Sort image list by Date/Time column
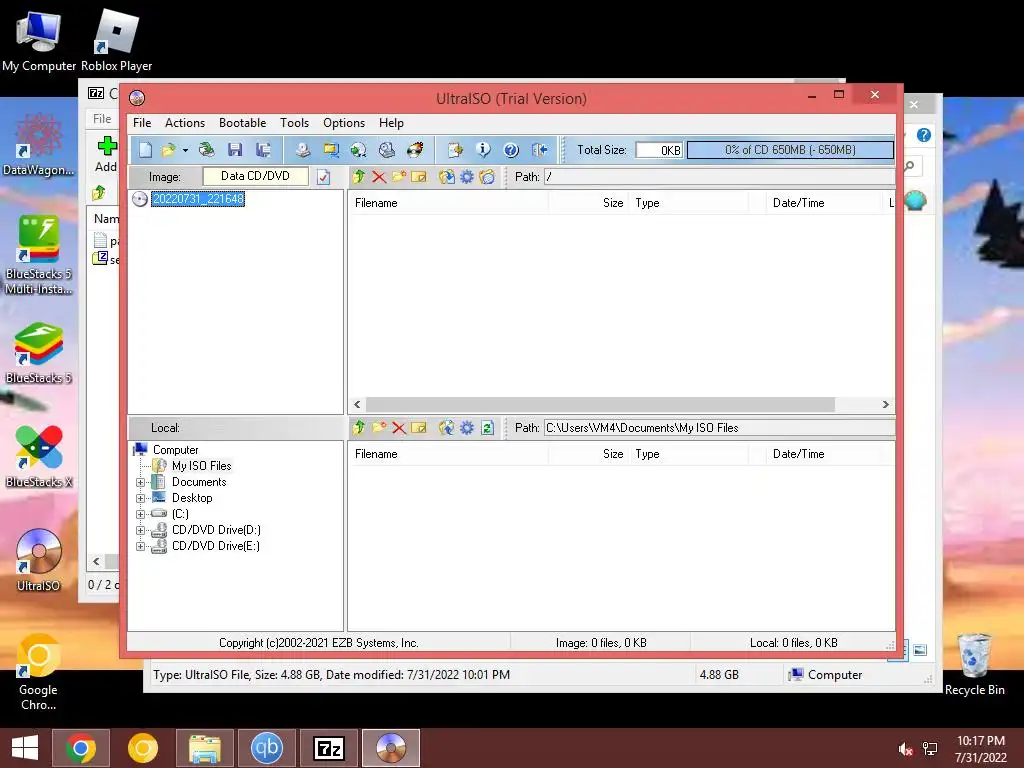The width and height of the screenshot is (1024, 768). pos(824,203)
